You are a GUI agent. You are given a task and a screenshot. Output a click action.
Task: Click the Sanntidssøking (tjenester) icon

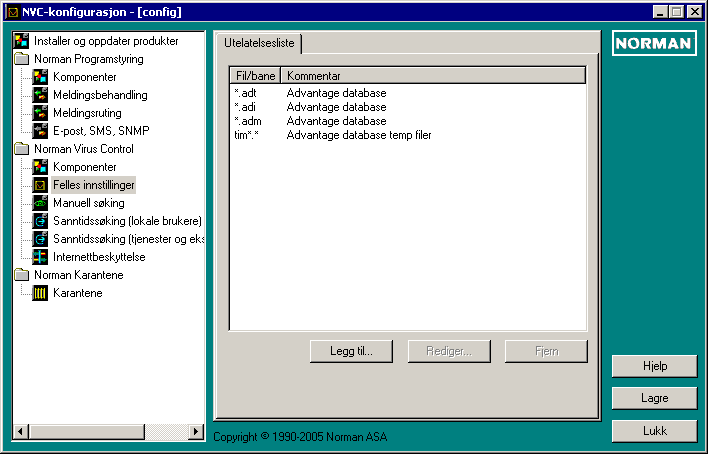point(40,239)
